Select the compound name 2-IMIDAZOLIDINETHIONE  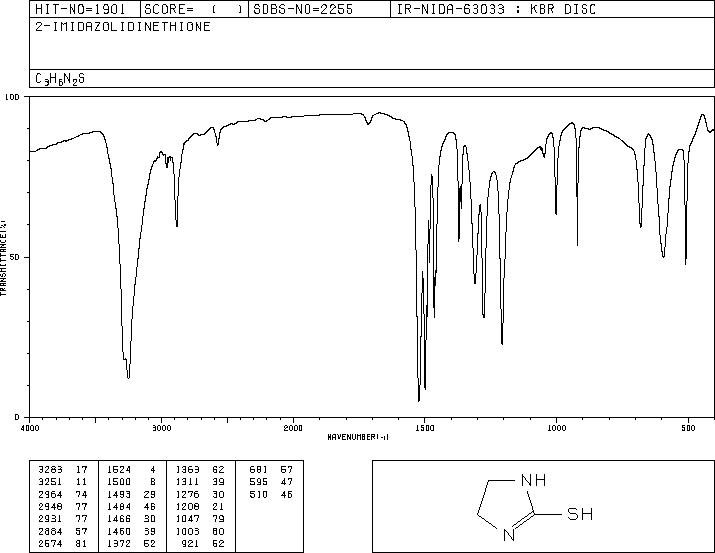[x=123, y=26]
